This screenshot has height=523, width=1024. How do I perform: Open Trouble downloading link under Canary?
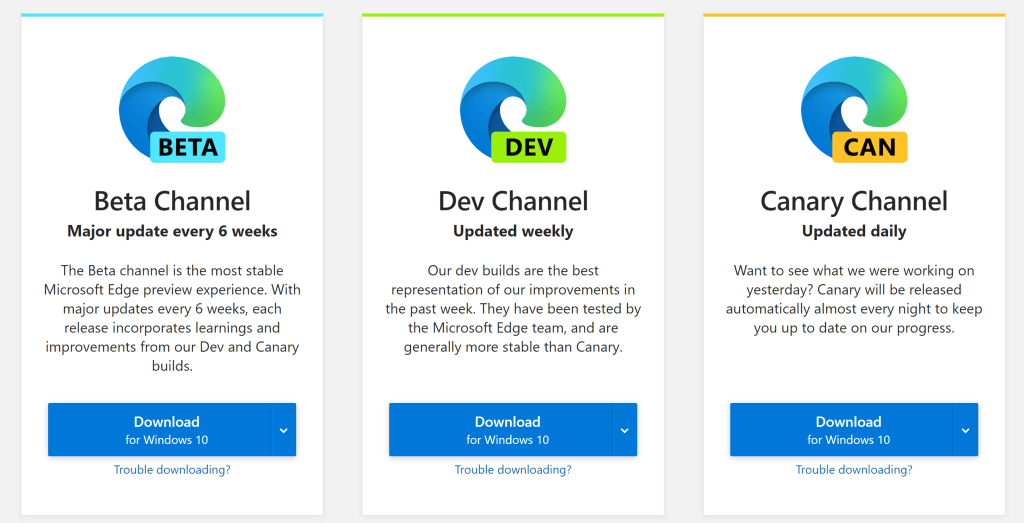click(x=854, y=469)
